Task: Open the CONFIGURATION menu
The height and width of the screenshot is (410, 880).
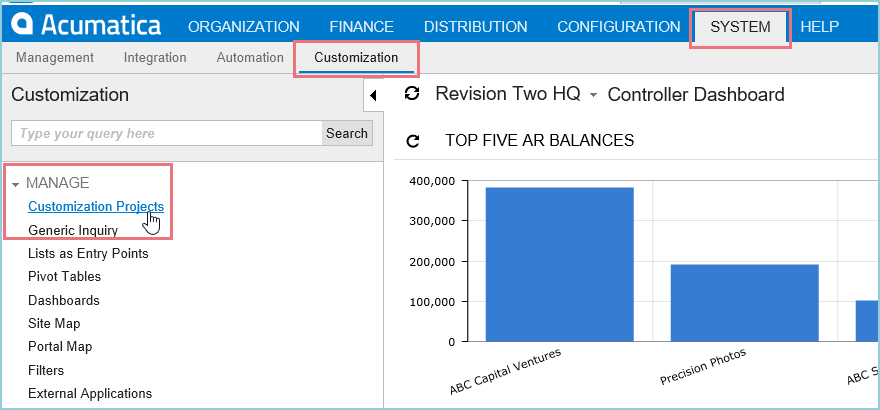Action: pos(618,26)
